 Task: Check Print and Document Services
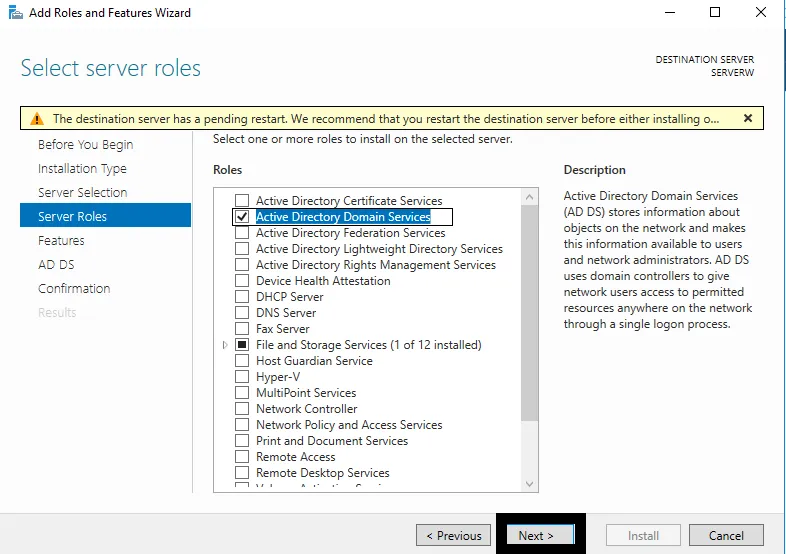coord(242,441)
